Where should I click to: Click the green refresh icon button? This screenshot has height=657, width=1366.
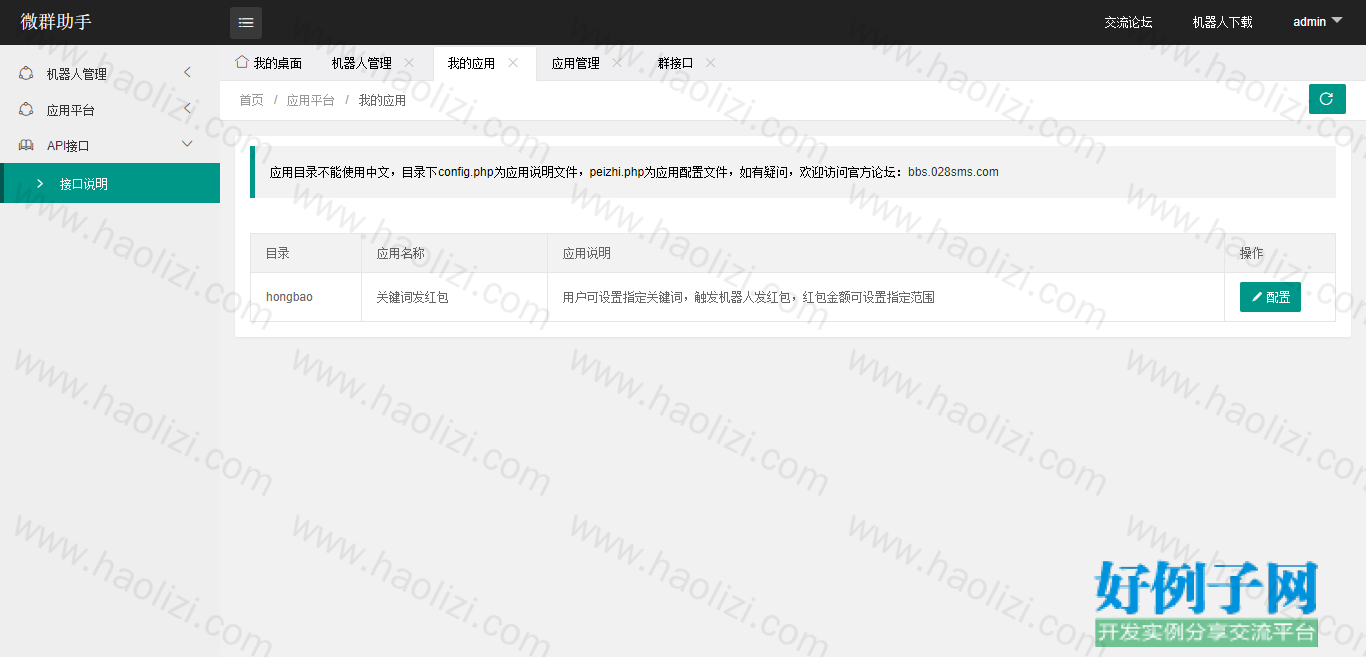(1327, 99)
